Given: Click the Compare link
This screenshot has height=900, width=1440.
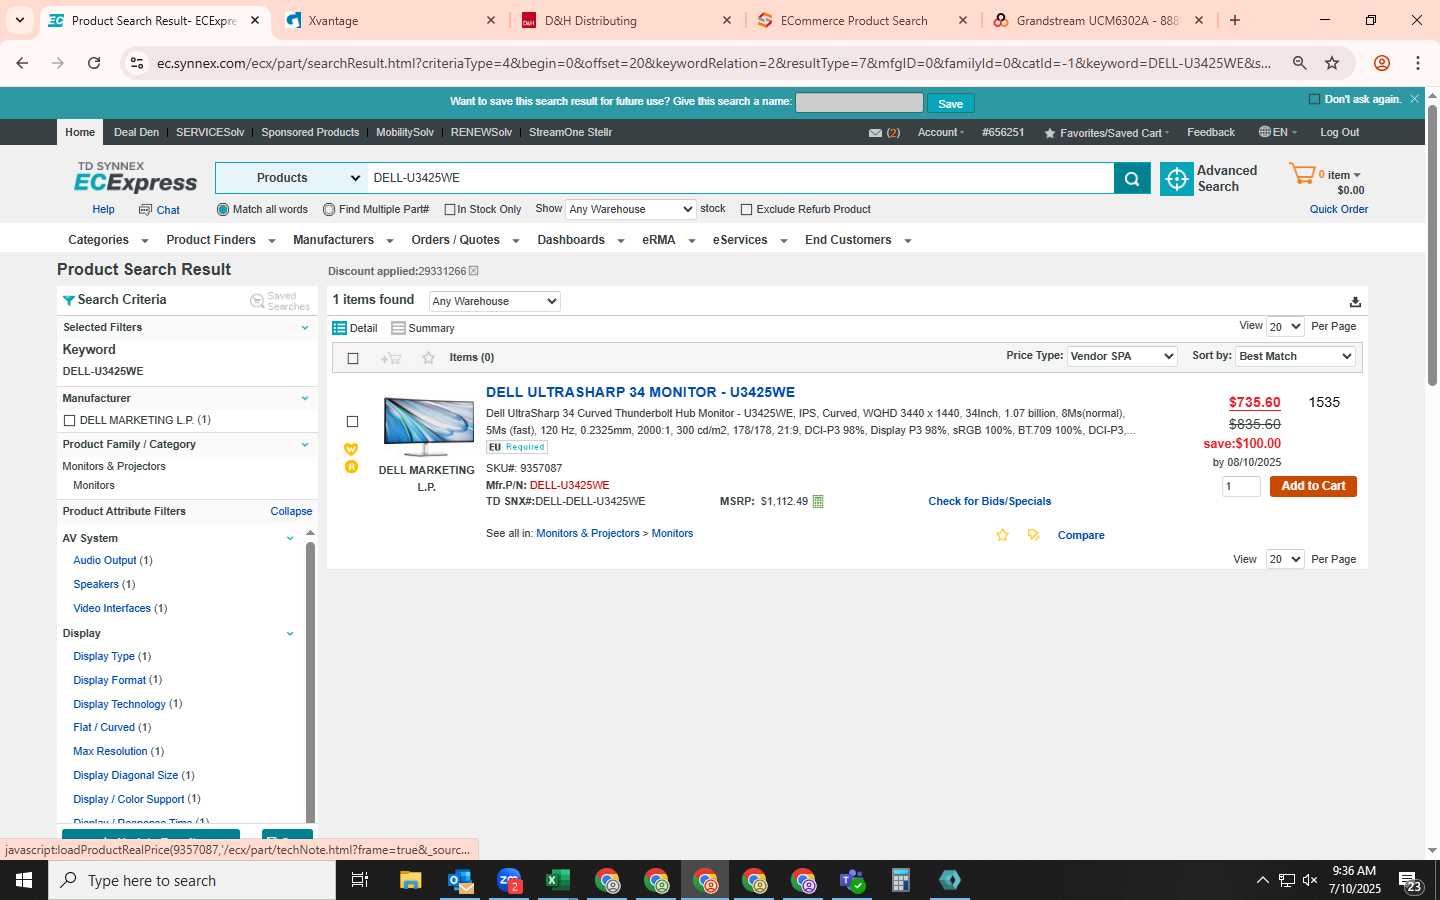Looking at the screenshot, I should point(1081,536).
